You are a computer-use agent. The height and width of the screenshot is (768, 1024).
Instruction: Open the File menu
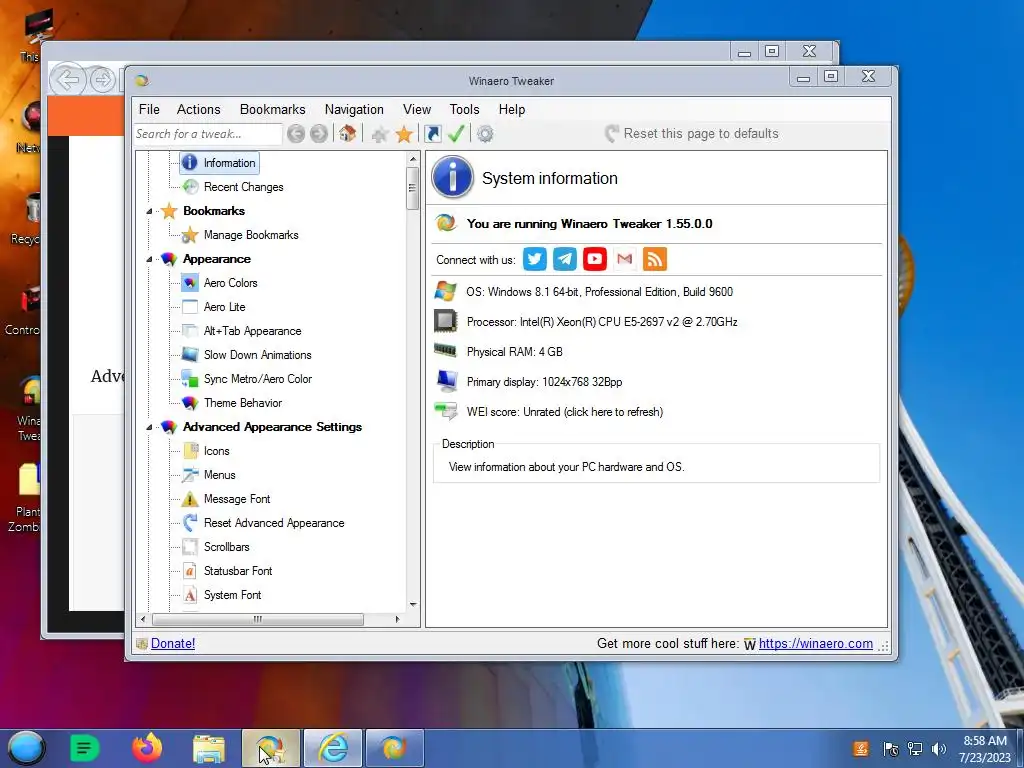point(149,110)
